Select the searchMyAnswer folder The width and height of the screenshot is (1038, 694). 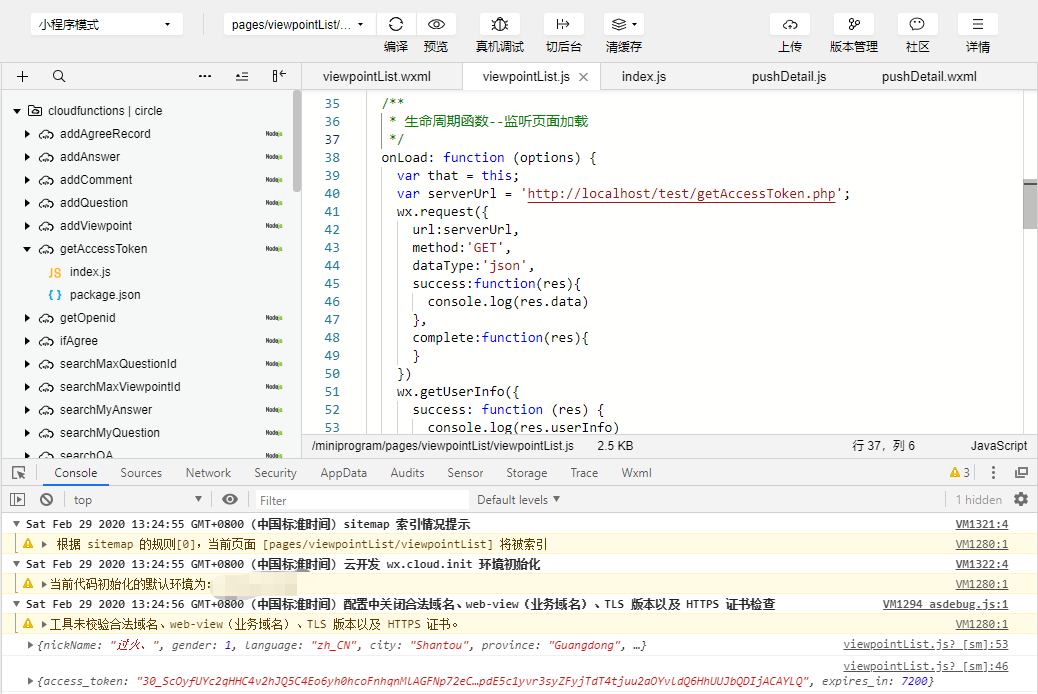coord(106,410)
